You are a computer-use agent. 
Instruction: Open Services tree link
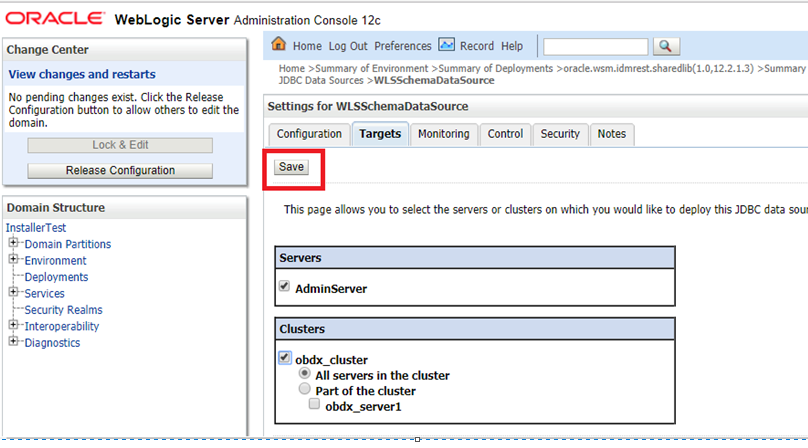[44, 294]
